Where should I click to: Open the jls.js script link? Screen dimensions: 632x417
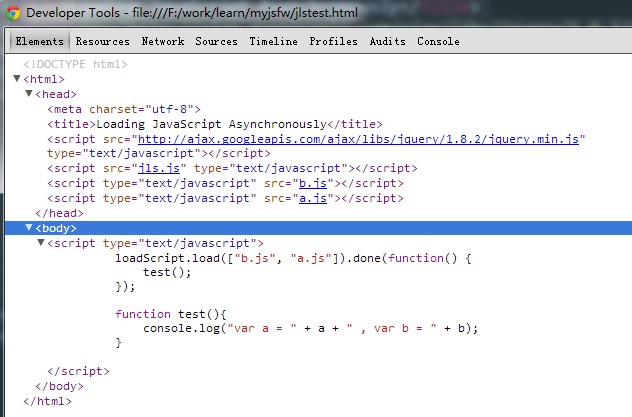(159, 168)
